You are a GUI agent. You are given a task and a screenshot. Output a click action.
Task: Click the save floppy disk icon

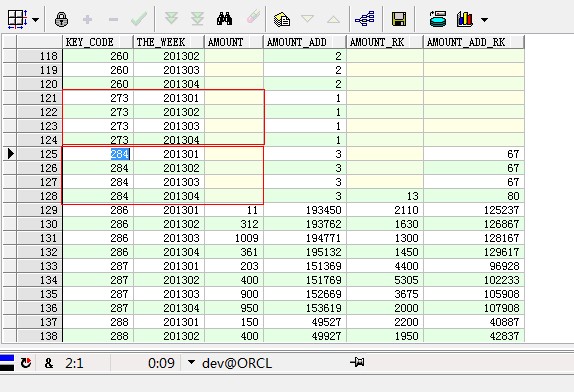click(399, 19)
